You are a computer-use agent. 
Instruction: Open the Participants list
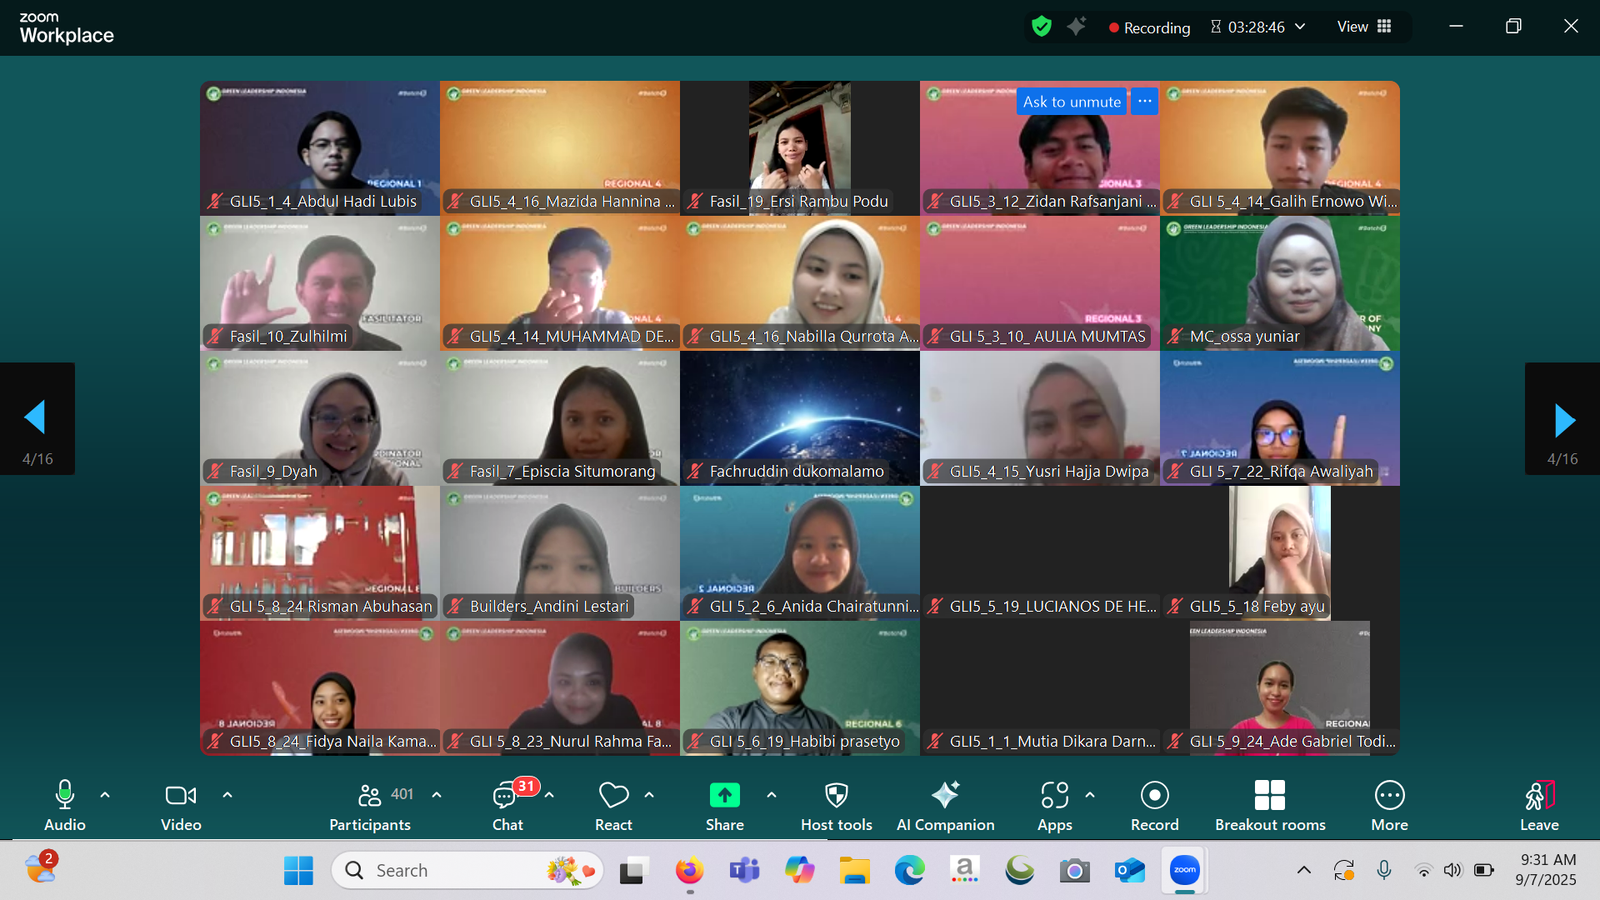[370, 797]
